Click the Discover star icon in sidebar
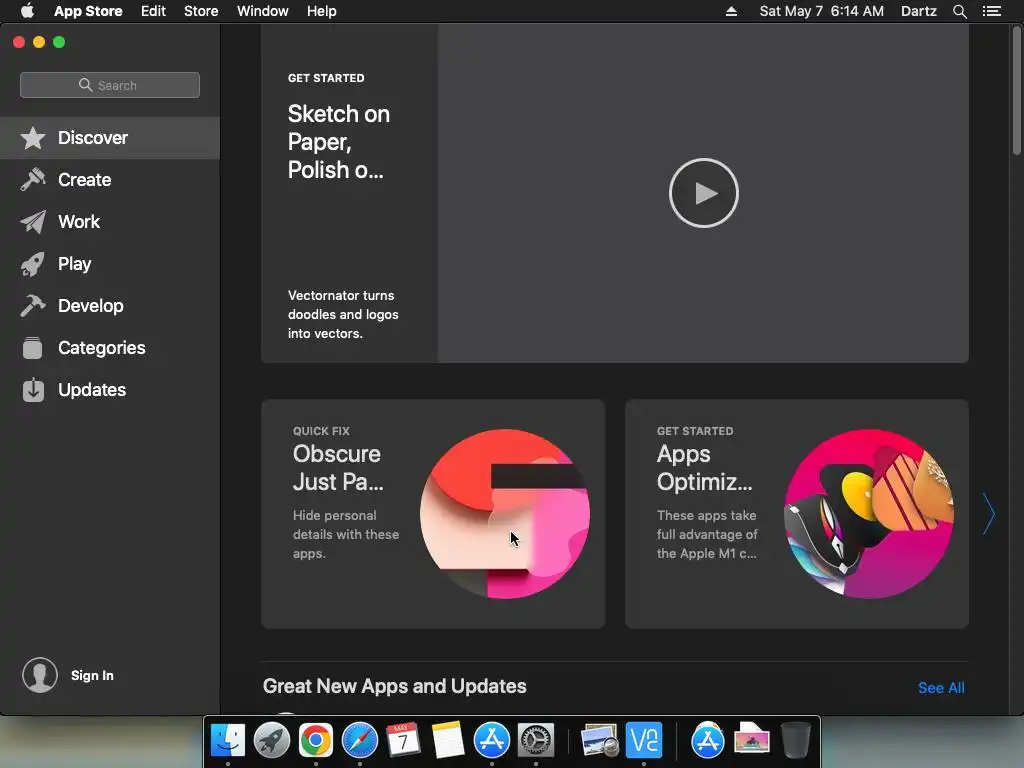 coord(33,138)
